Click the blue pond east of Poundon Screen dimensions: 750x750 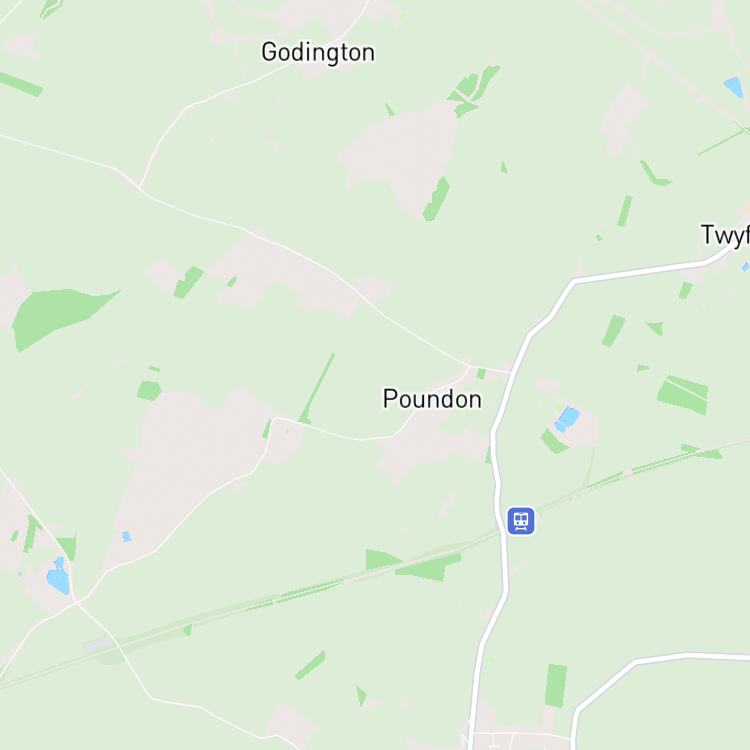pos(567,419)
